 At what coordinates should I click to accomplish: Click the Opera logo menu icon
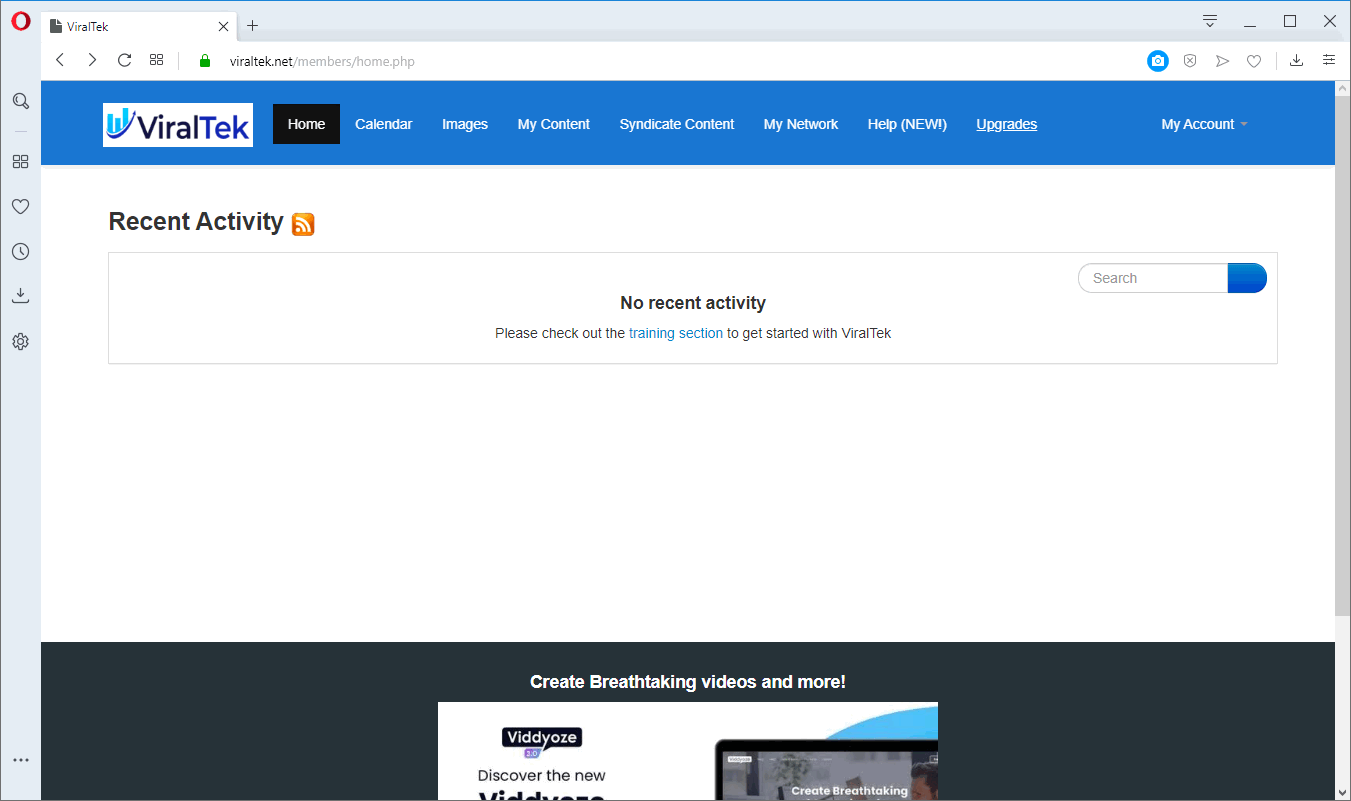tap(21, 21)
